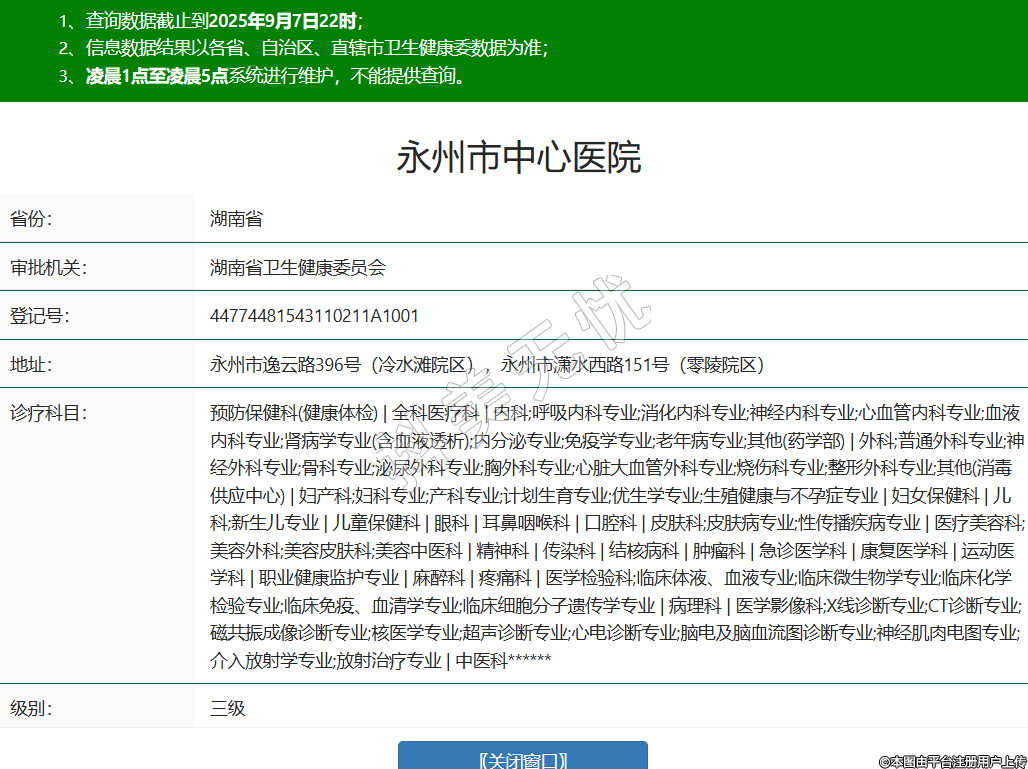Click the 中医科****** entry
The height and width of the screenshot is (769, 1028).
503,660
